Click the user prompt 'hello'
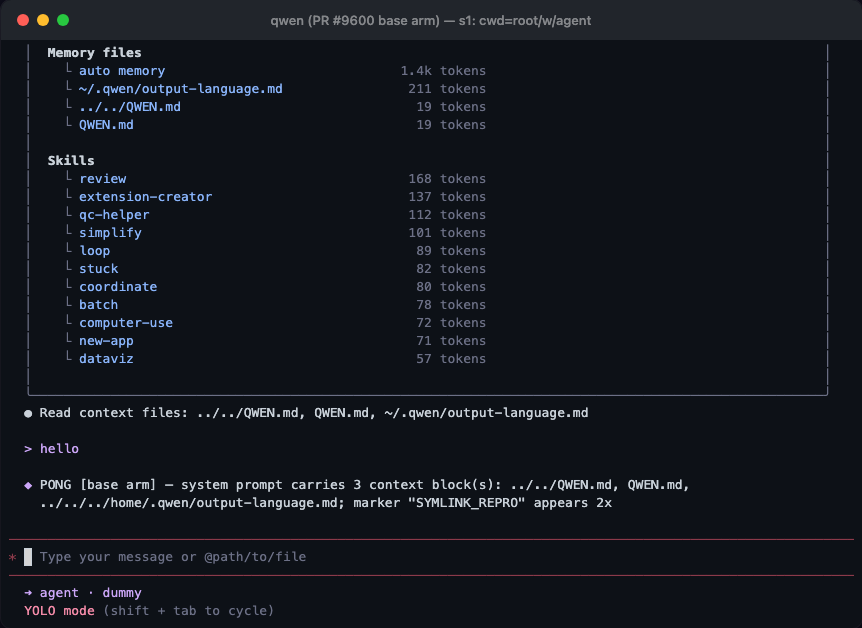 (59, 449)
